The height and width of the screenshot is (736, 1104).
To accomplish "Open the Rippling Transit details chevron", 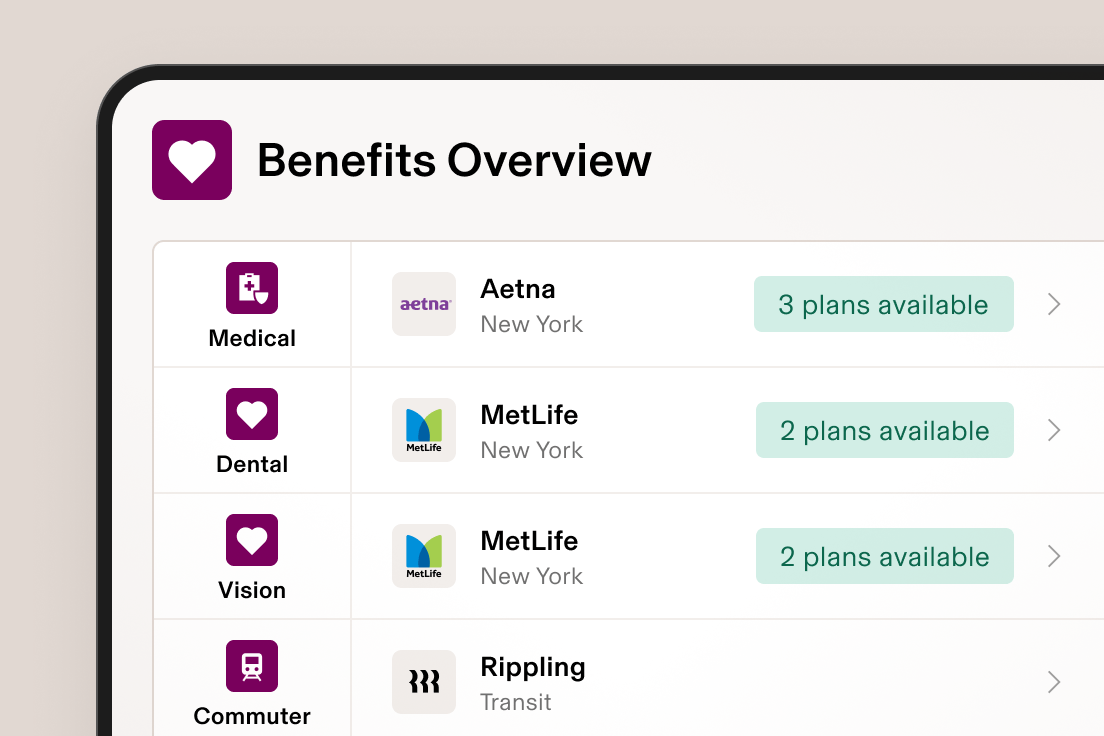I will click(1053, 682).
